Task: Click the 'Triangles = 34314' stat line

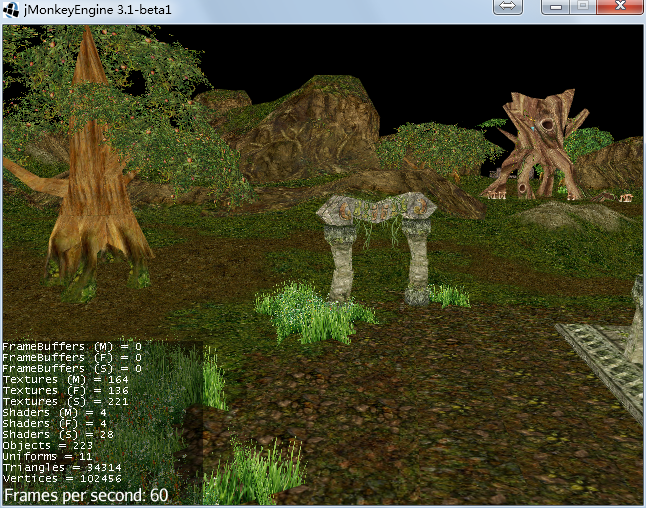Action: (x=62, y=468)
